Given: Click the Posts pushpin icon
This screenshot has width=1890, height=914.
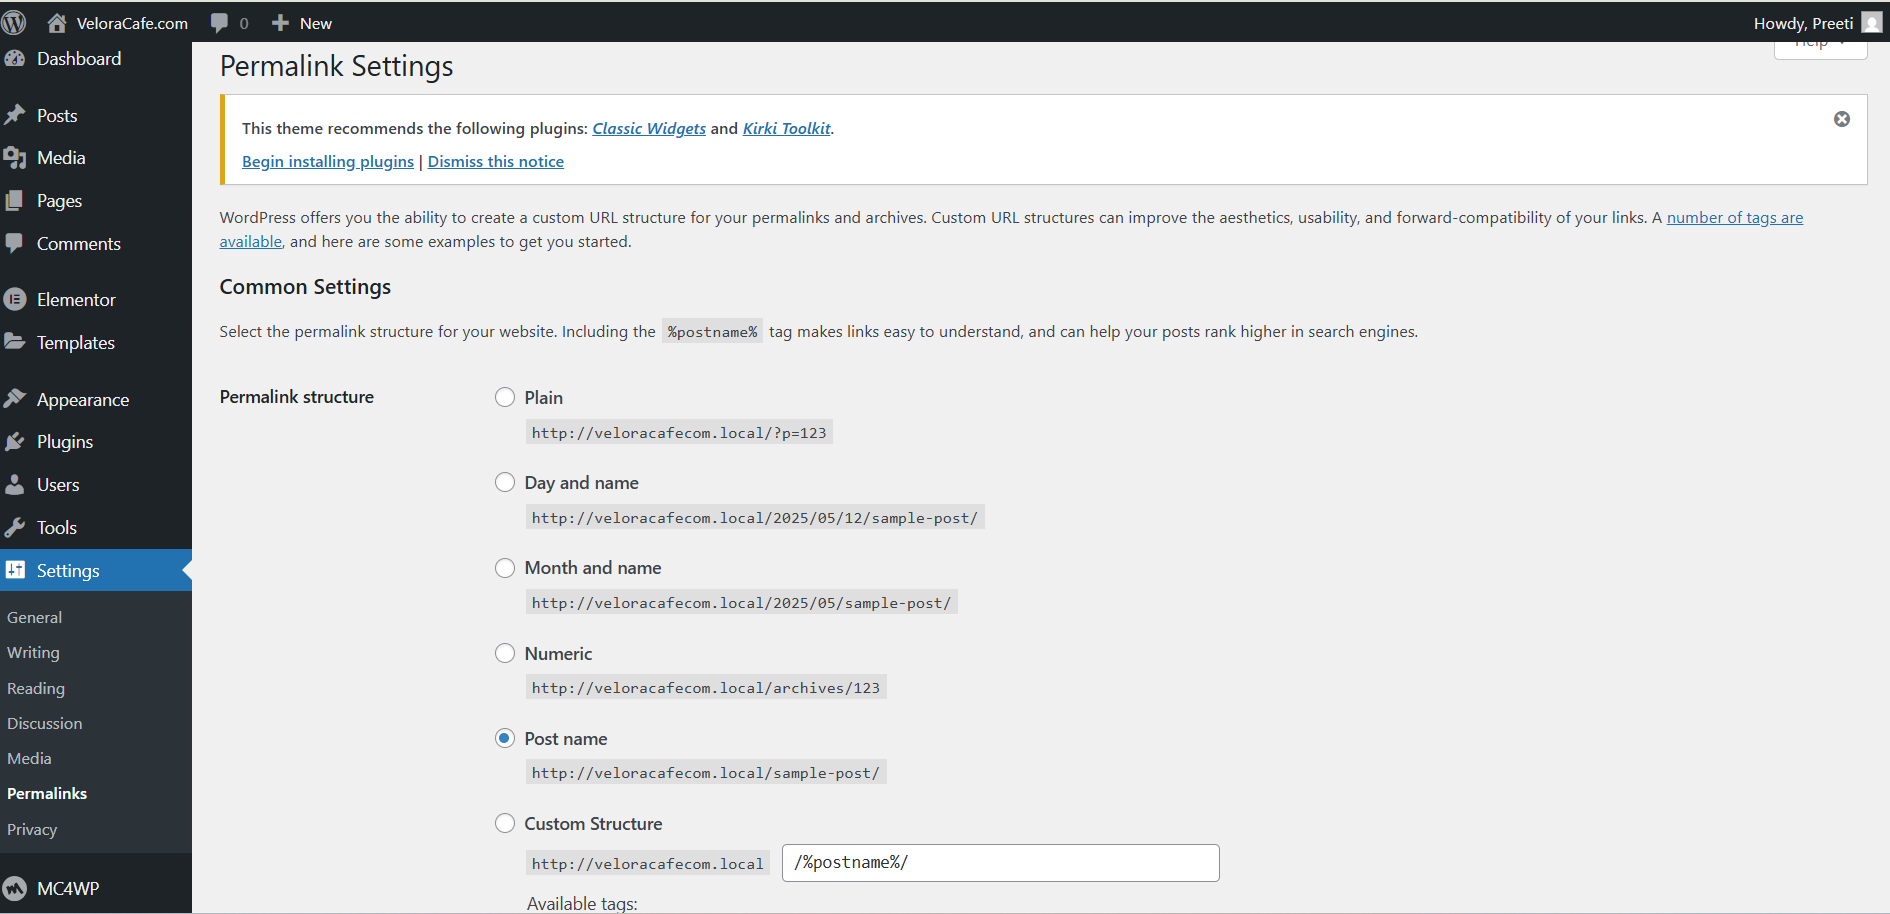Looking at the screenshot, I should (15, 115).
